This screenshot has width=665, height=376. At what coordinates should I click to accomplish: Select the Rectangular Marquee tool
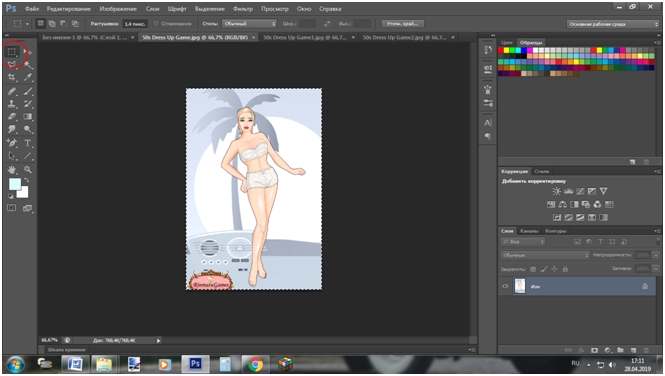click(11, 52)
